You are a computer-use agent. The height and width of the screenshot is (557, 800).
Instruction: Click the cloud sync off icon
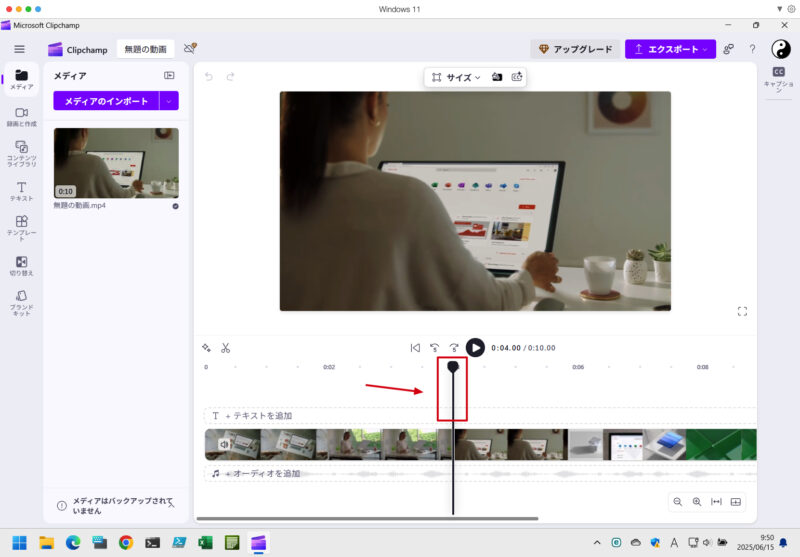190,48
